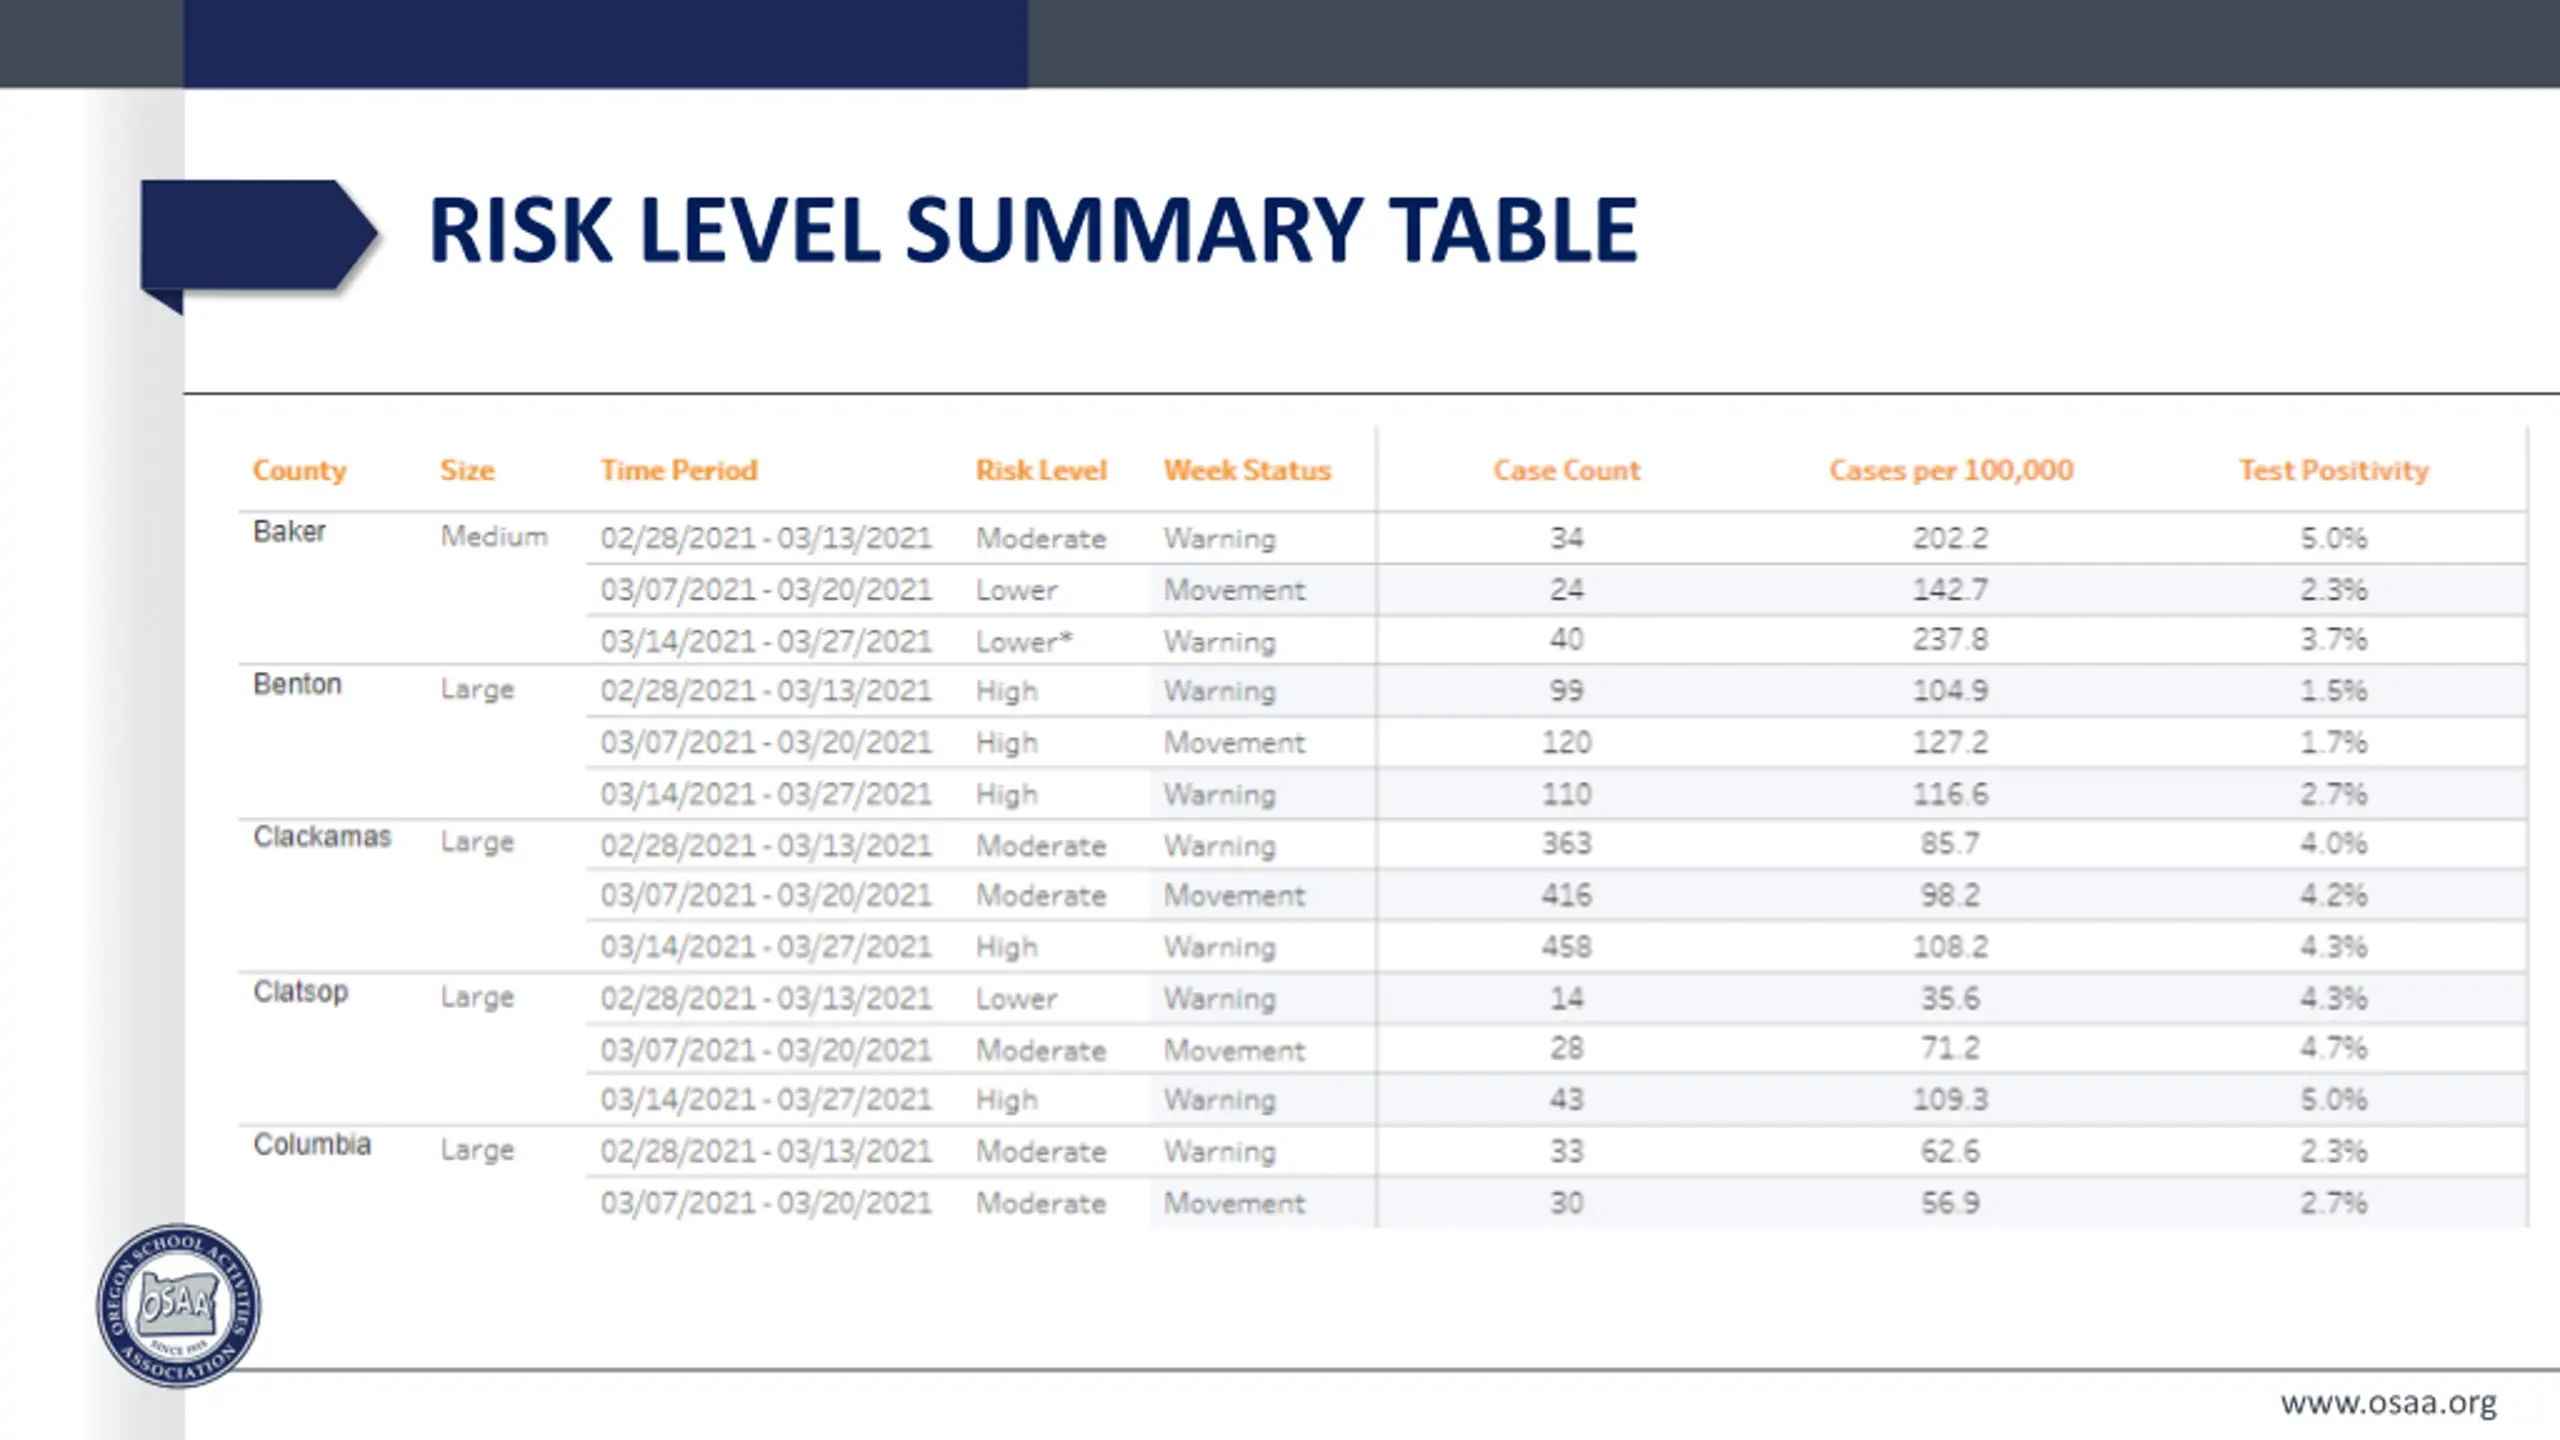The height and width of the screenshot is (1440, 2560).
Task: Click case count 14 for Clatsop
Action: tap(1567, 998)
